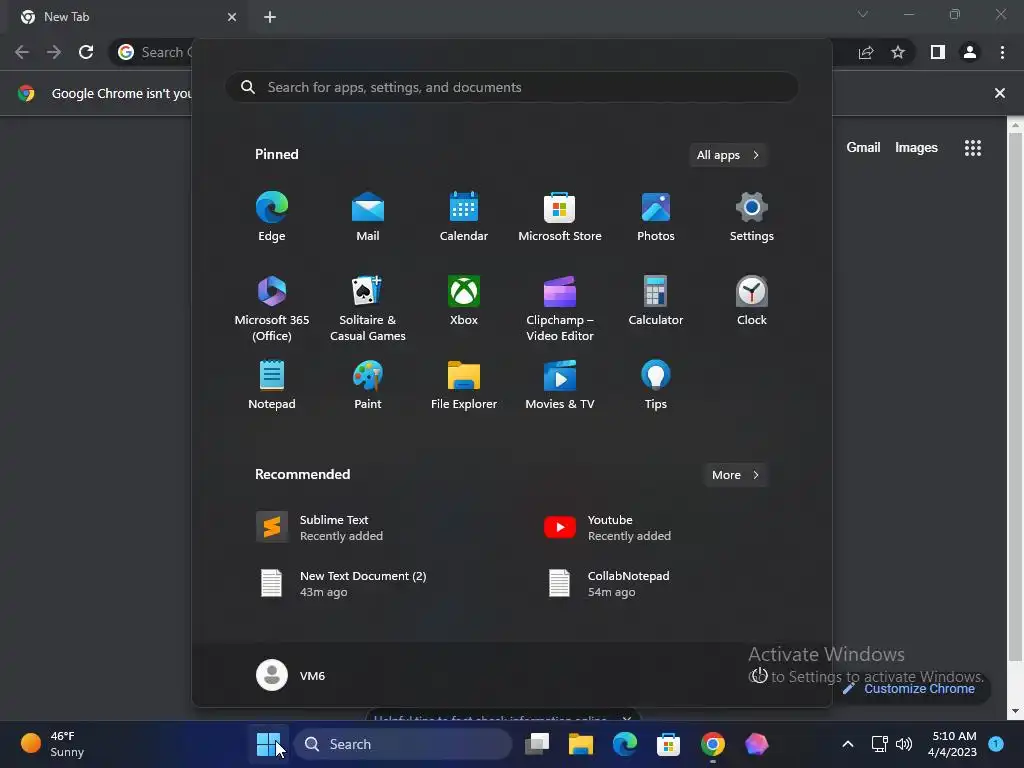Launch Microsoft 365 (Office)
The width and height of the screenshot is (1024, 768).
pyautogui.click(x=272, y=308)
